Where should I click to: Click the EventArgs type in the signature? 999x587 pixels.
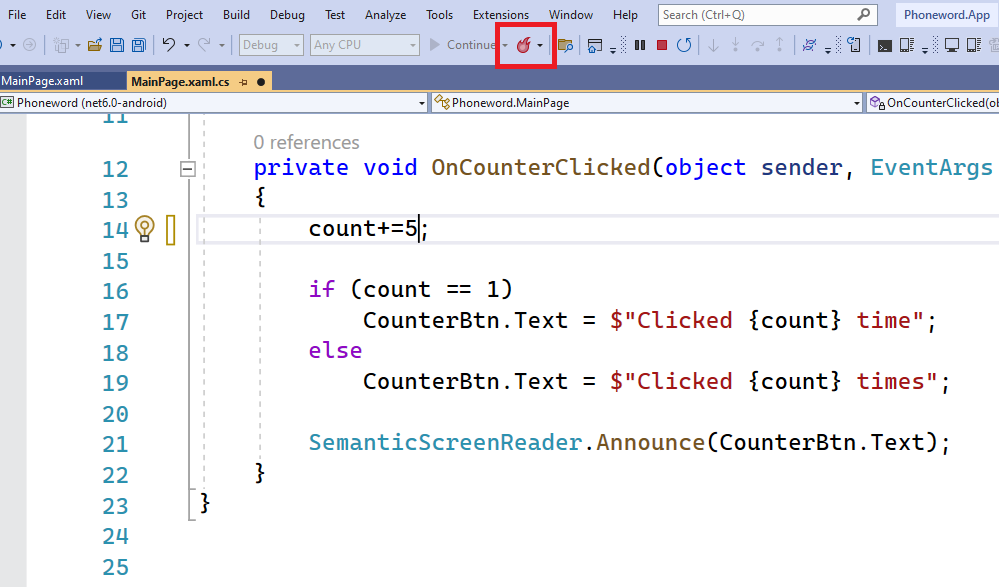(931, 167)
